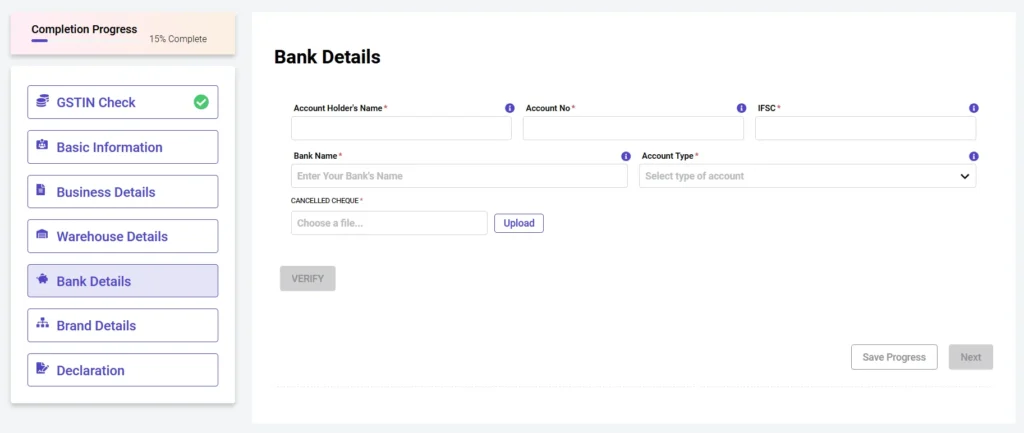Click the info icon for Bank Name
Screen dimensions: 1024x433
pos(626,157)
